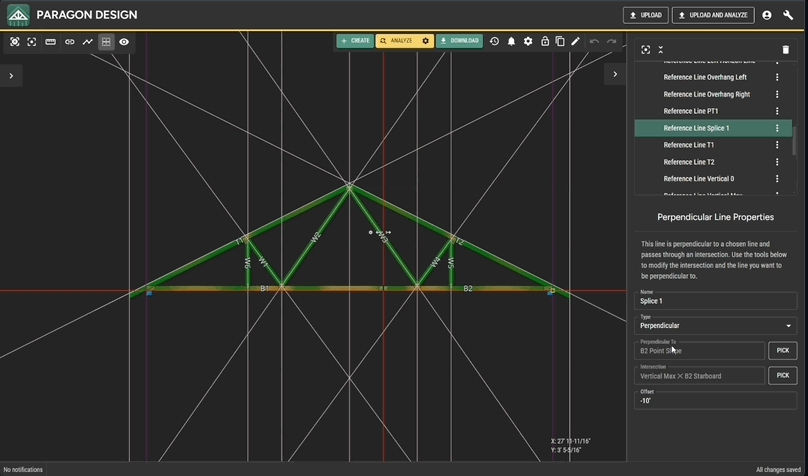This screenshot has width=808, height=476.
Task: Select Reference Line Overhang Right item
Action: point(706,94)
